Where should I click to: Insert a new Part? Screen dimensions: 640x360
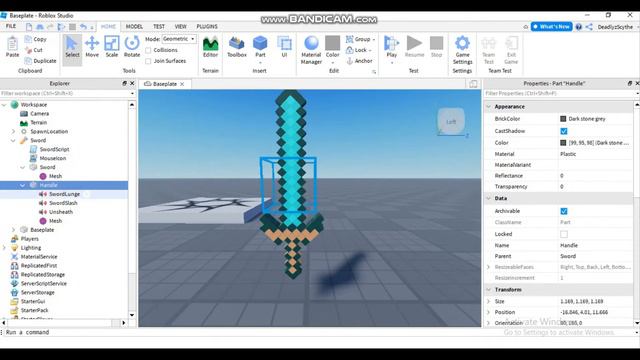click(x=260, y=47)
